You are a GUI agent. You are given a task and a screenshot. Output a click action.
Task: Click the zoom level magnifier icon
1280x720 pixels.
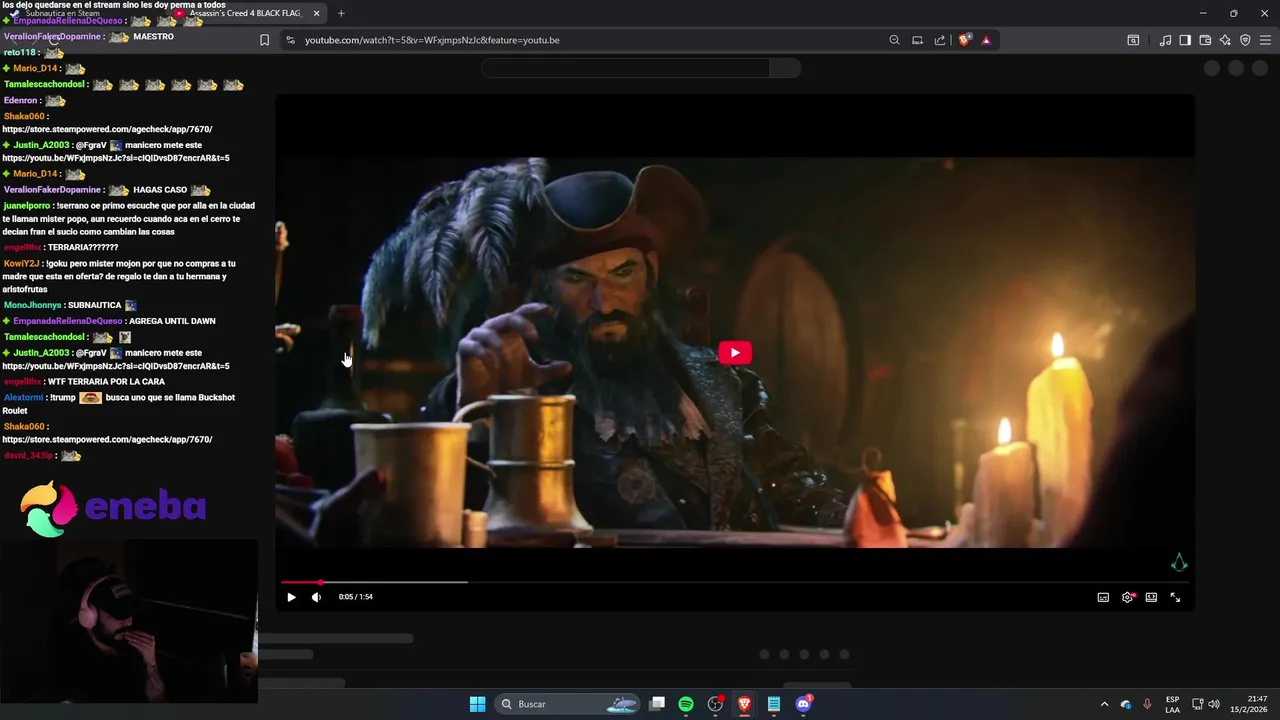click(x=894, y=40)
